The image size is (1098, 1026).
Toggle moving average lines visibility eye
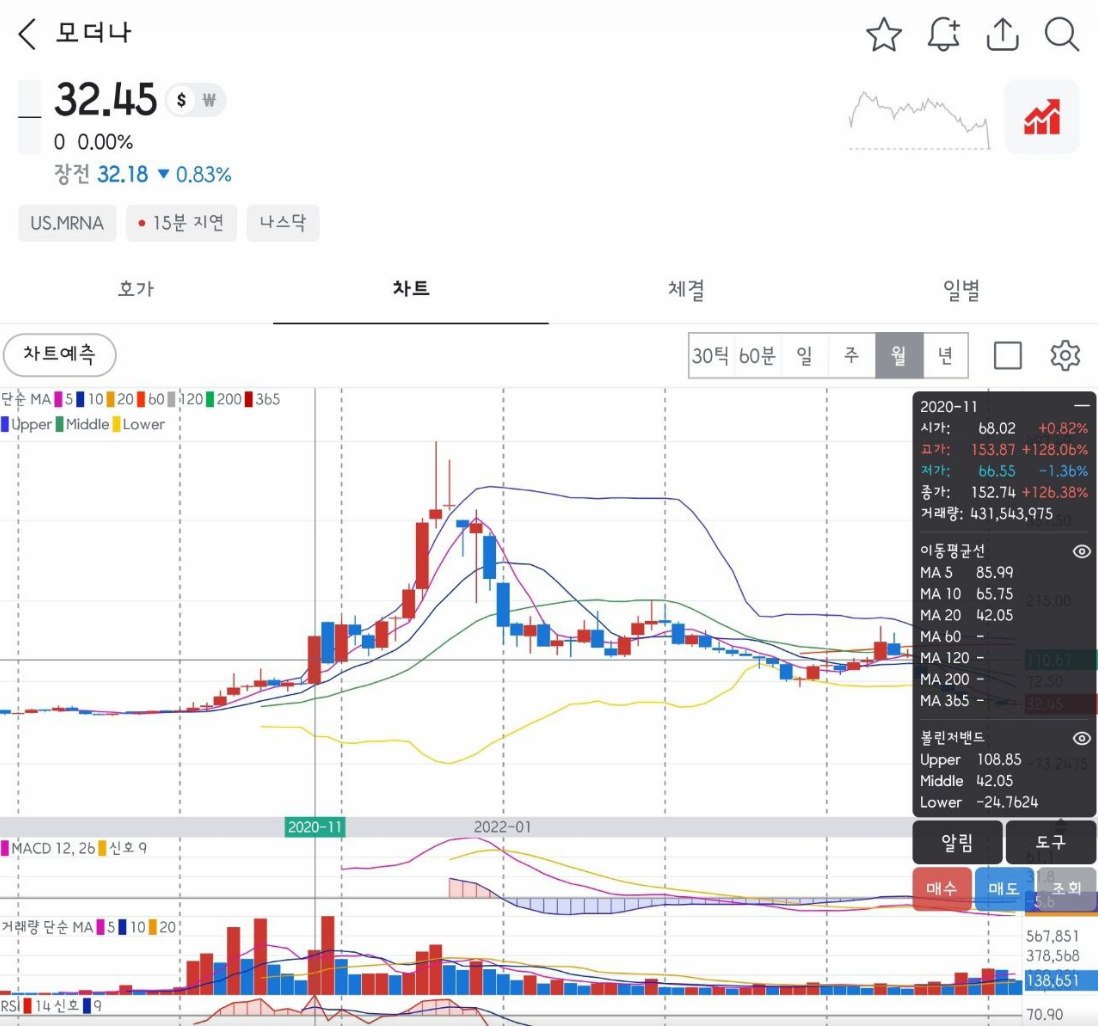pyautogui.click(x=1082, y=551)
